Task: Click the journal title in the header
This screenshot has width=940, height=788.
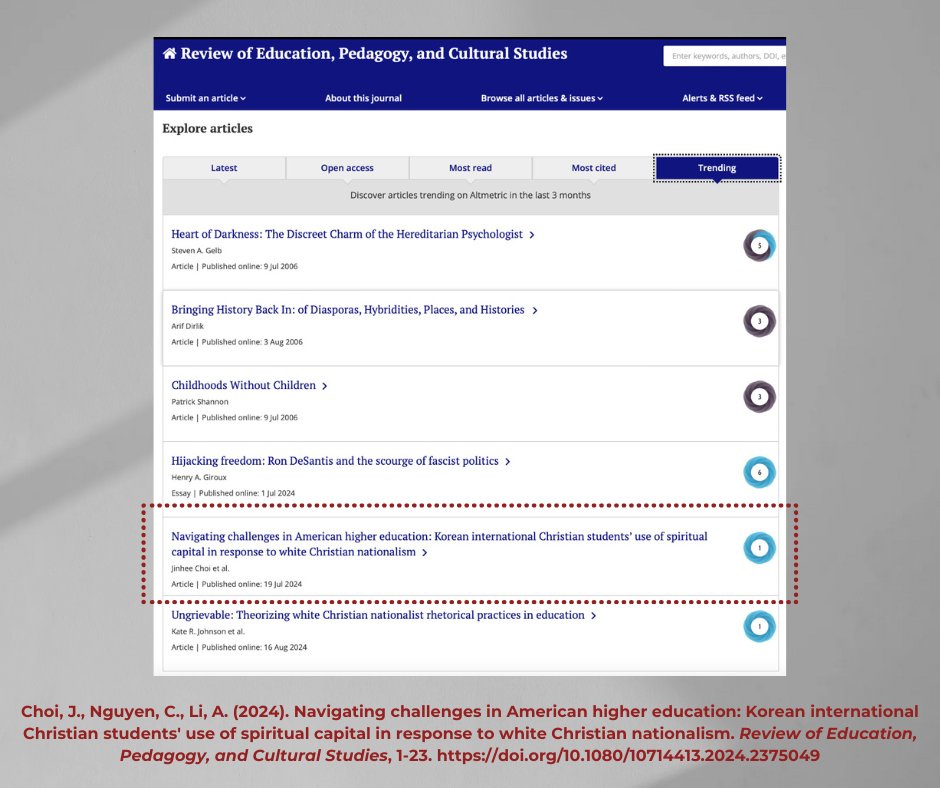Action: 374,53
